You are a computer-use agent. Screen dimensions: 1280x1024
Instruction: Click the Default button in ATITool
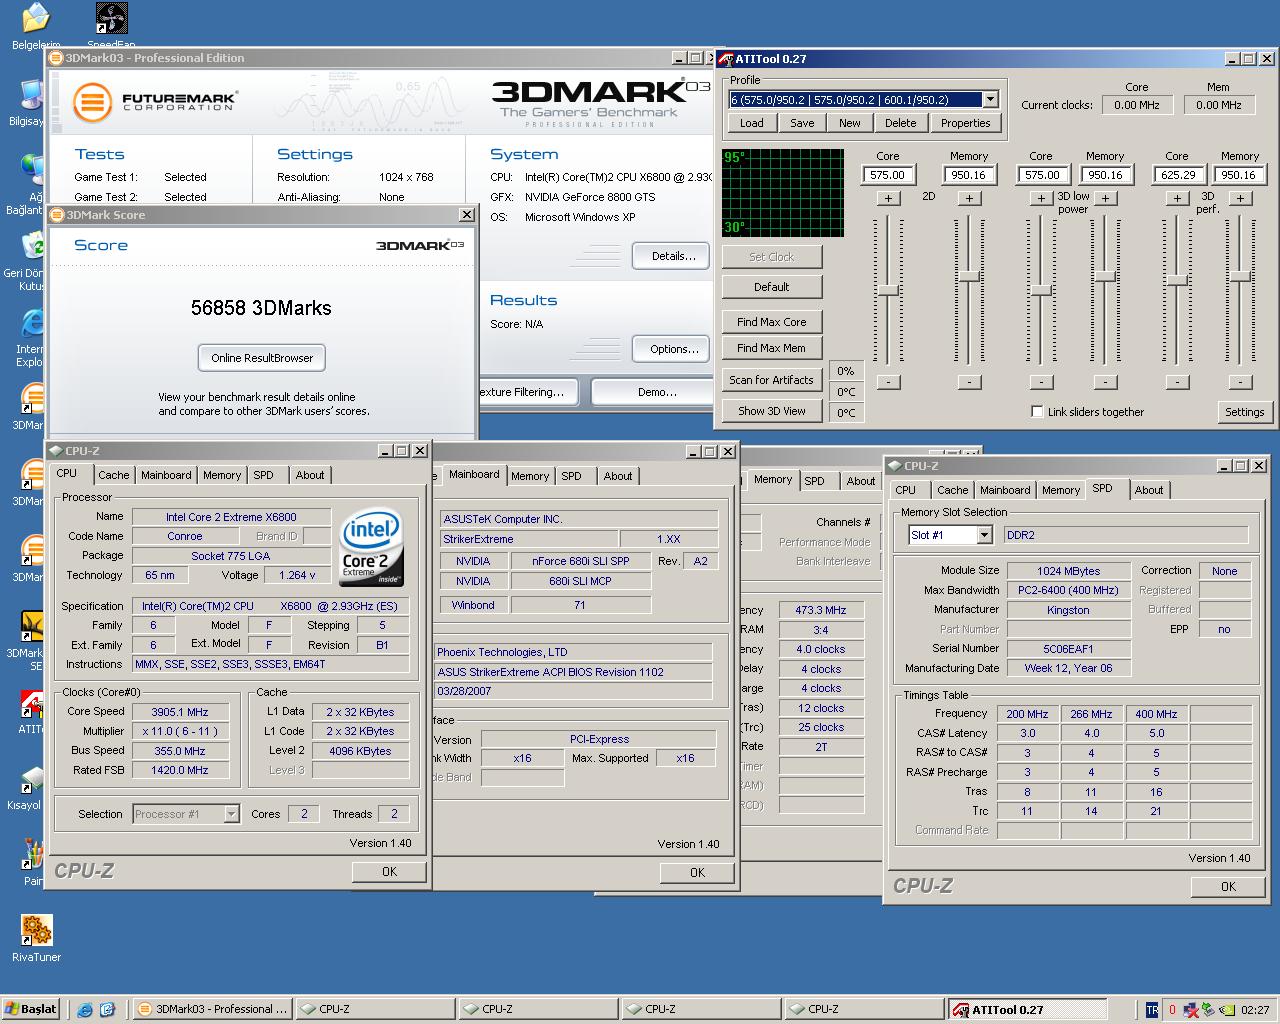(772, 287)
